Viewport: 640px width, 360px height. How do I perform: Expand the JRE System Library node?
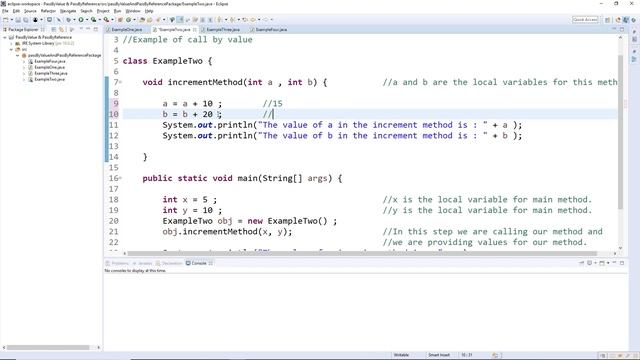pyautogui.click(x=11, y=43)
